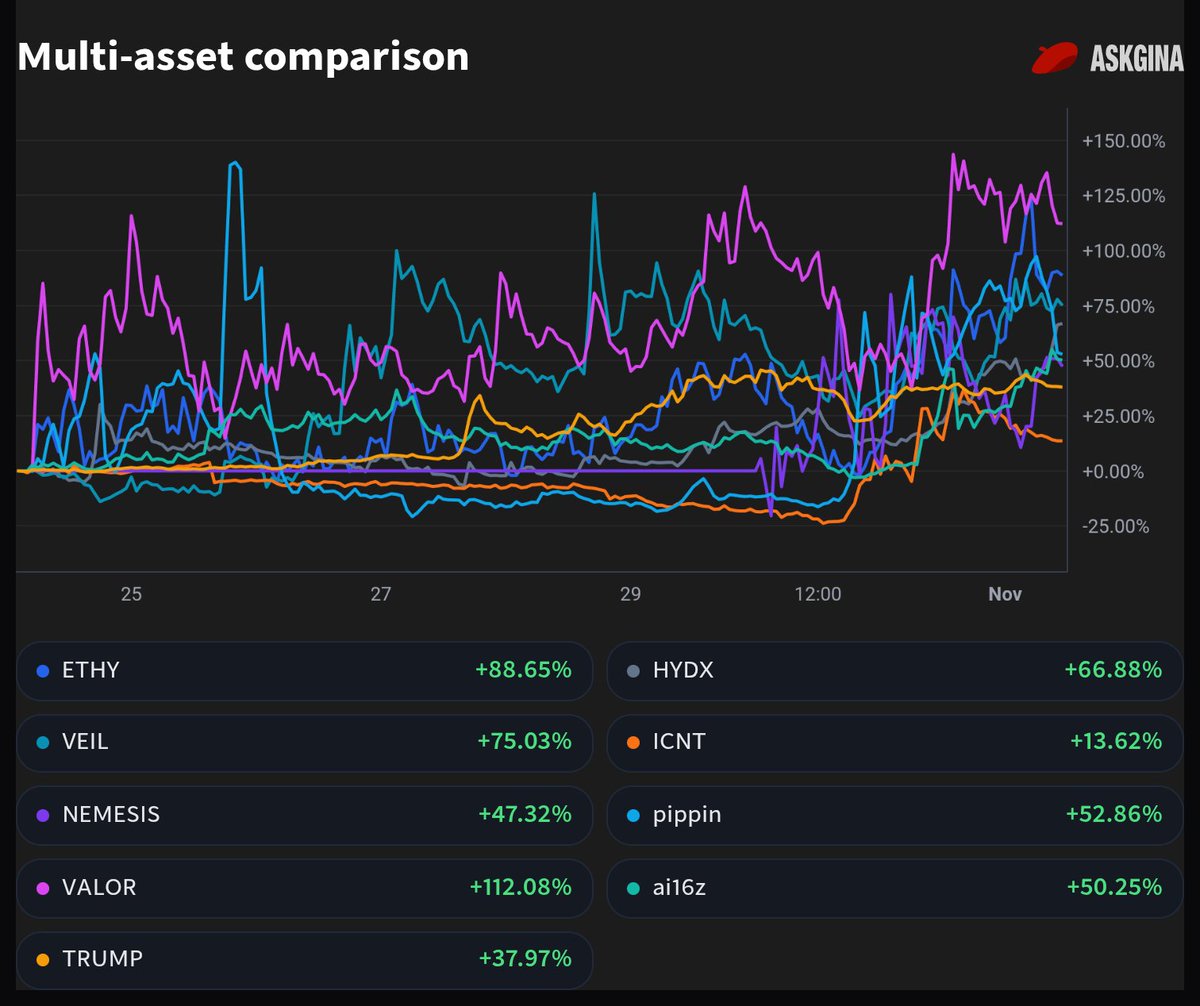Click the blue dot next to ETHY

click(x=42, y=670)
